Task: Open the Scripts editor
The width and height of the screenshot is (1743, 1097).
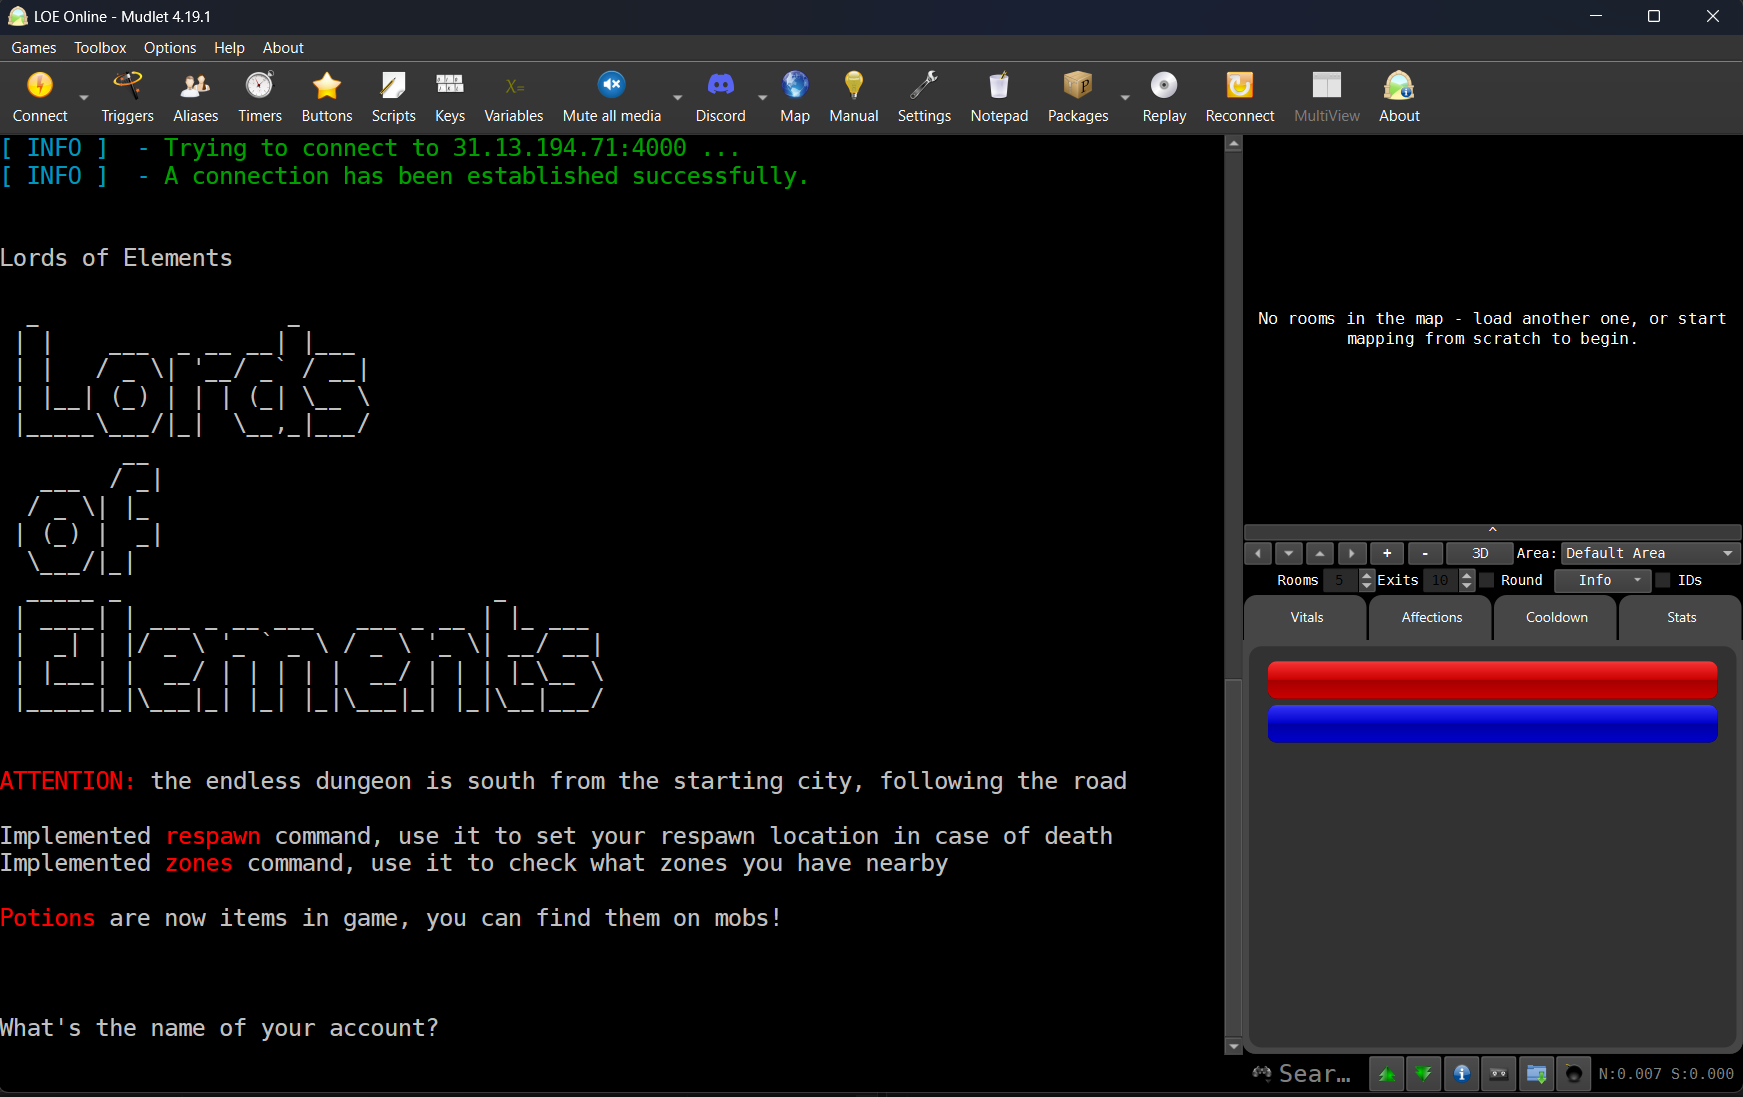Action: click(x=393, y=98)
